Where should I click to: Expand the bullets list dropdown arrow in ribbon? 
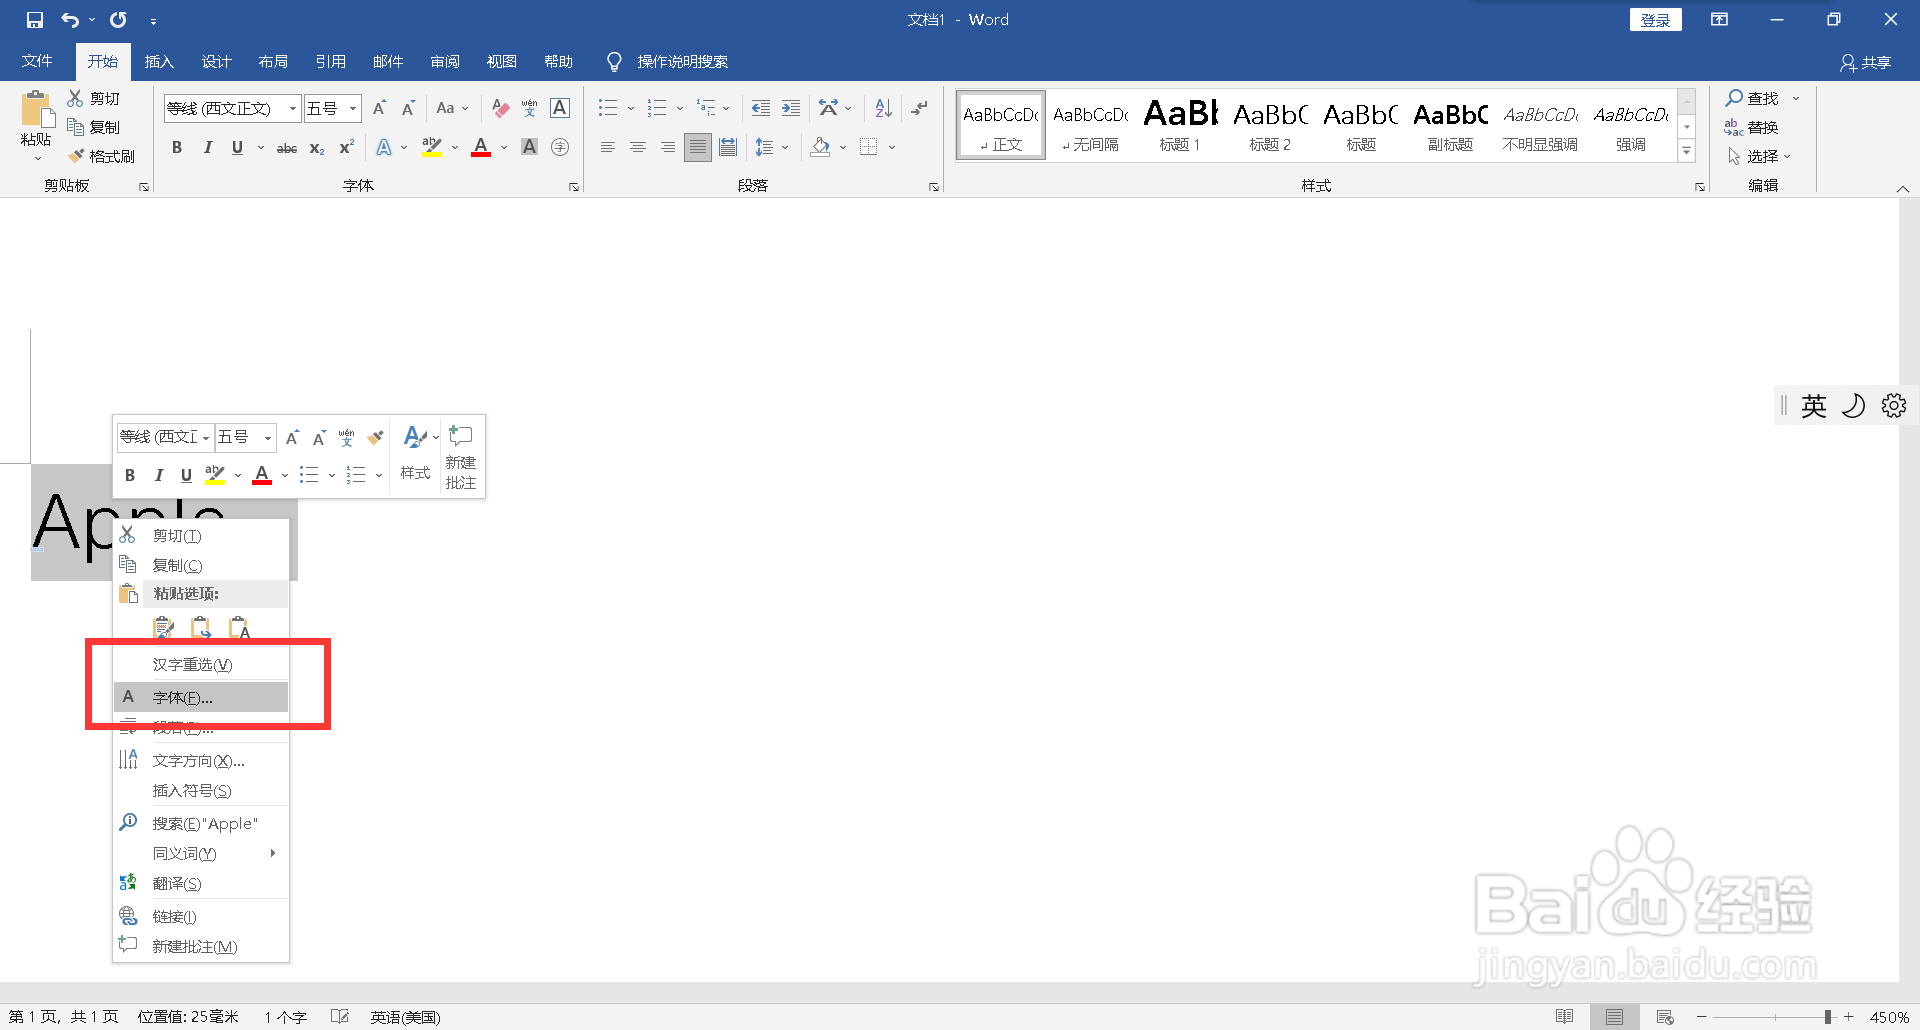click(630, 108)
